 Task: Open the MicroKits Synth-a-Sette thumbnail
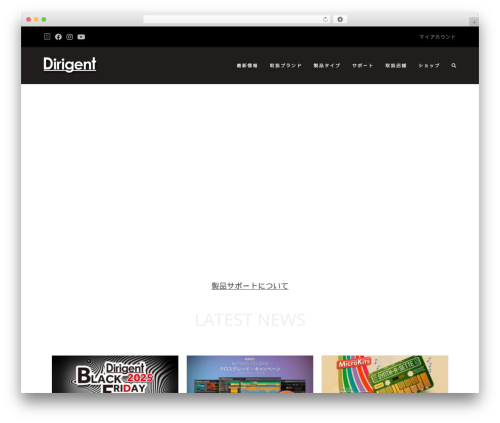click(385, 374)
